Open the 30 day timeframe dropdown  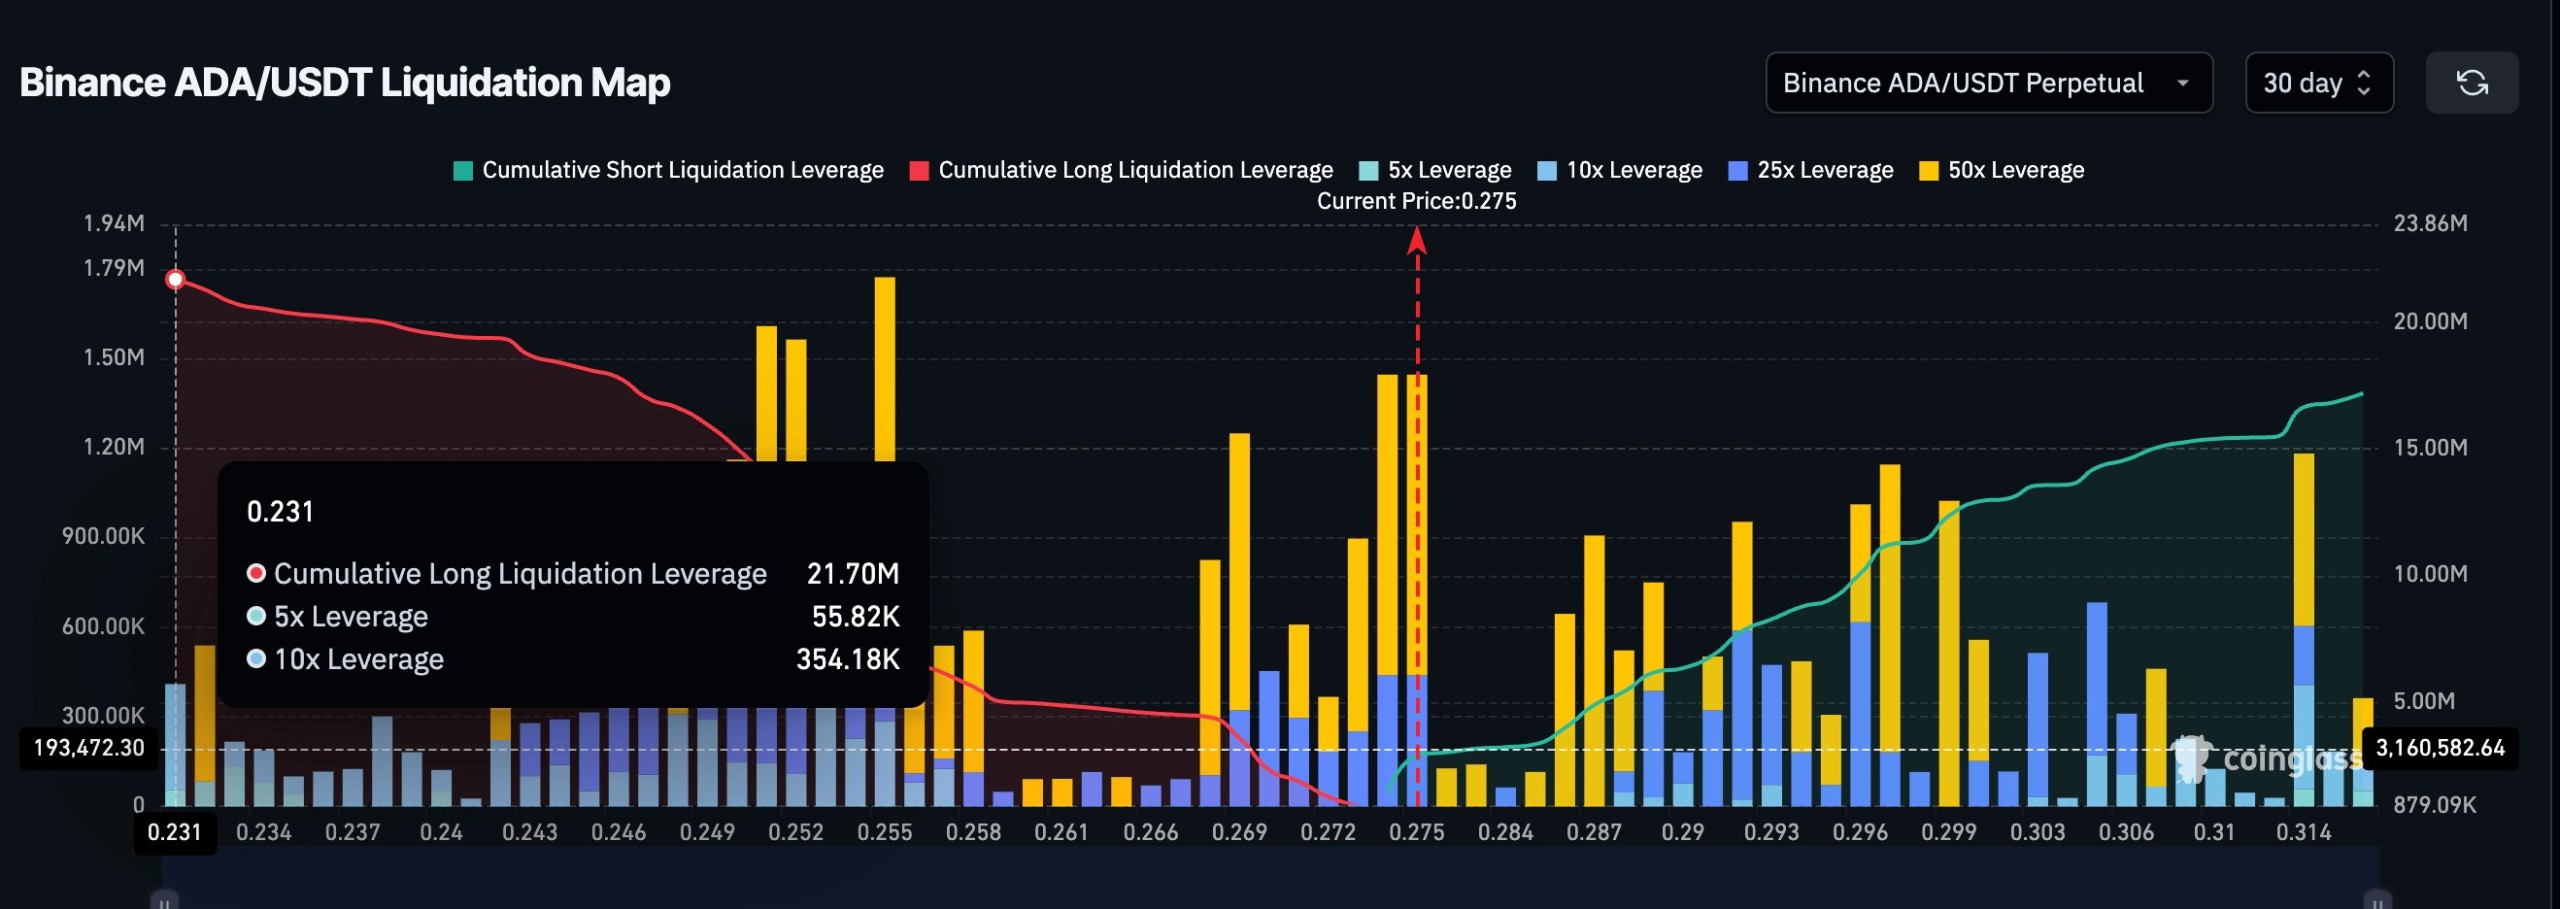pyautogui.click(x=2318, y=83)
